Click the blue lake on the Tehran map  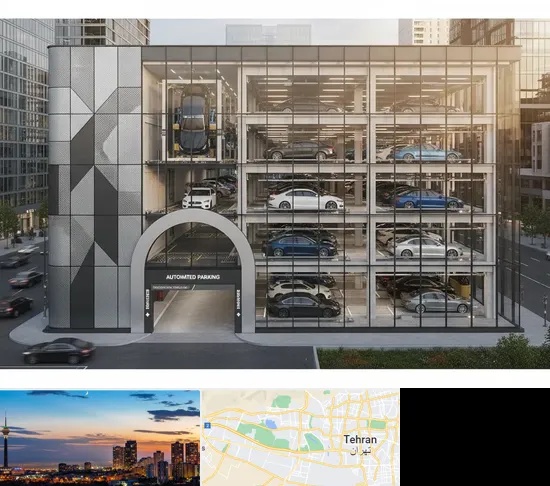click(271, 424)
